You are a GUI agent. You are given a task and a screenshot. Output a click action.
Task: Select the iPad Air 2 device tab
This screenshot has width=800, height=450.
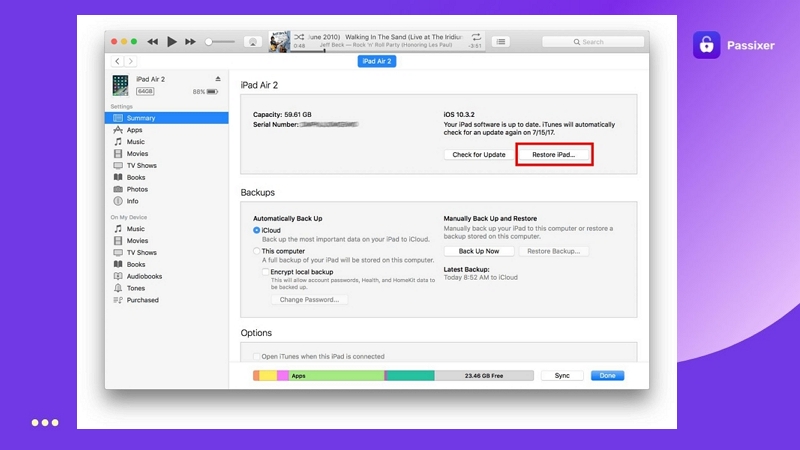(x=377, y=61)
